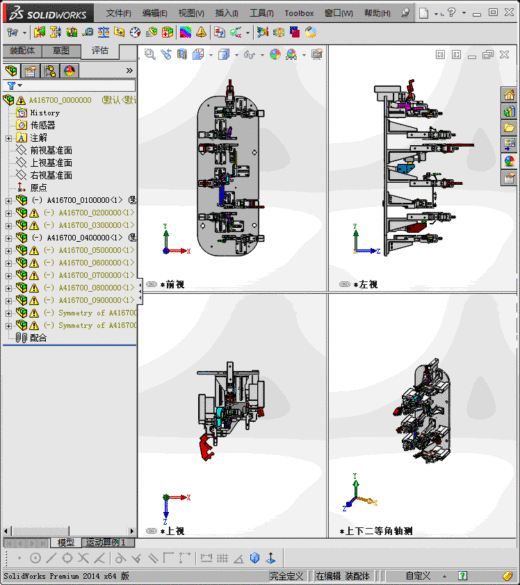Switch to the 草图 sketch tab
The image size is (520, 585).
[61, 51]
